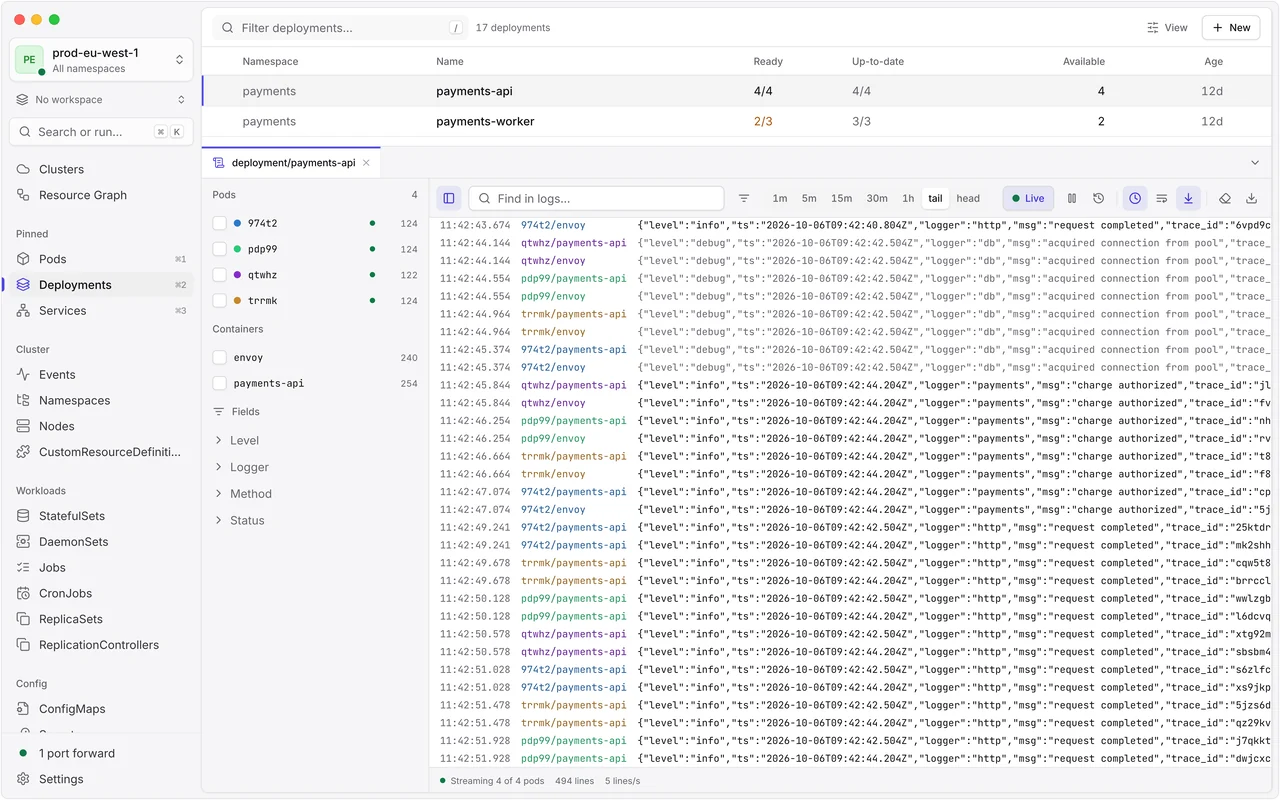Image resolution: width=1280 pixels, height=800 pixels.
Task: Toggle auto-scroll to bottom arrow icon
Action: click(1188, 198)
